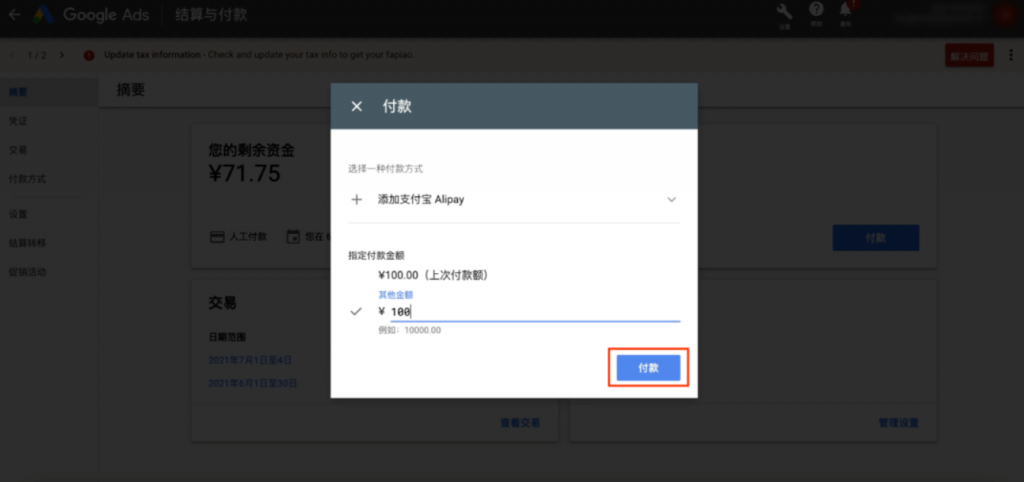Image resolution: width=1024 pixels, height=482 pixels.
Task: Go to the previous notification with the left chevron
Action: click(12, 55)
